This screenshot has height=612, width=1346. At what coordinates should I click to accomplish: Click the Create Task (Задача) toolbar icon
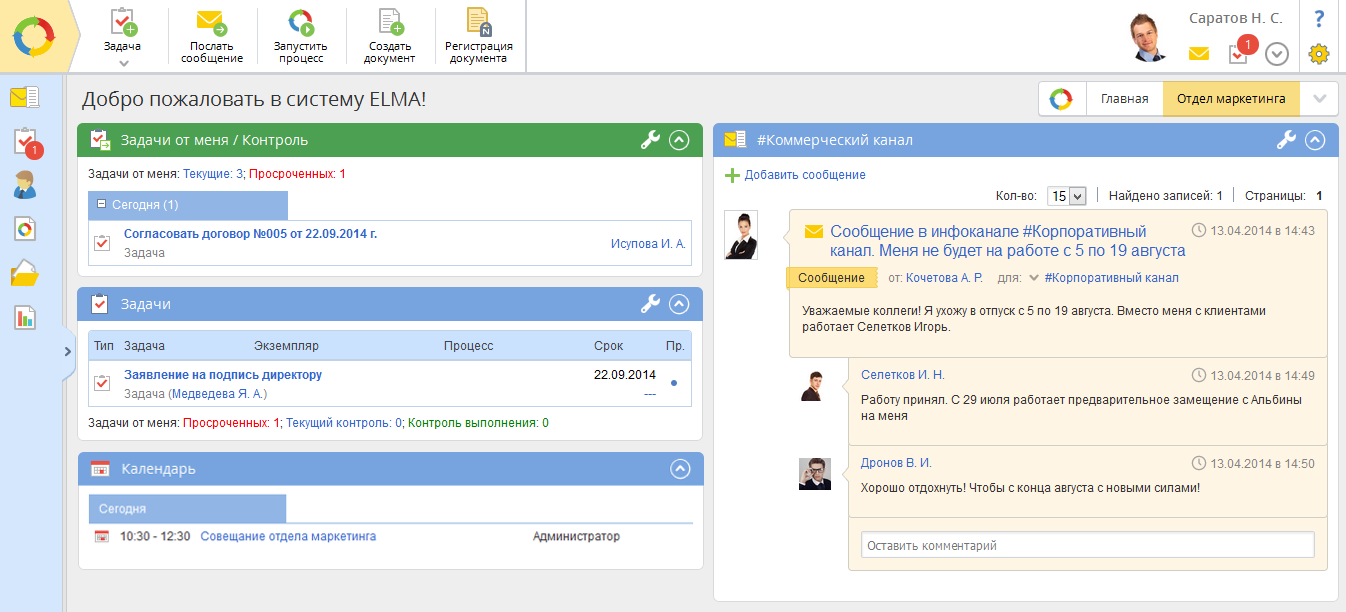122,23
